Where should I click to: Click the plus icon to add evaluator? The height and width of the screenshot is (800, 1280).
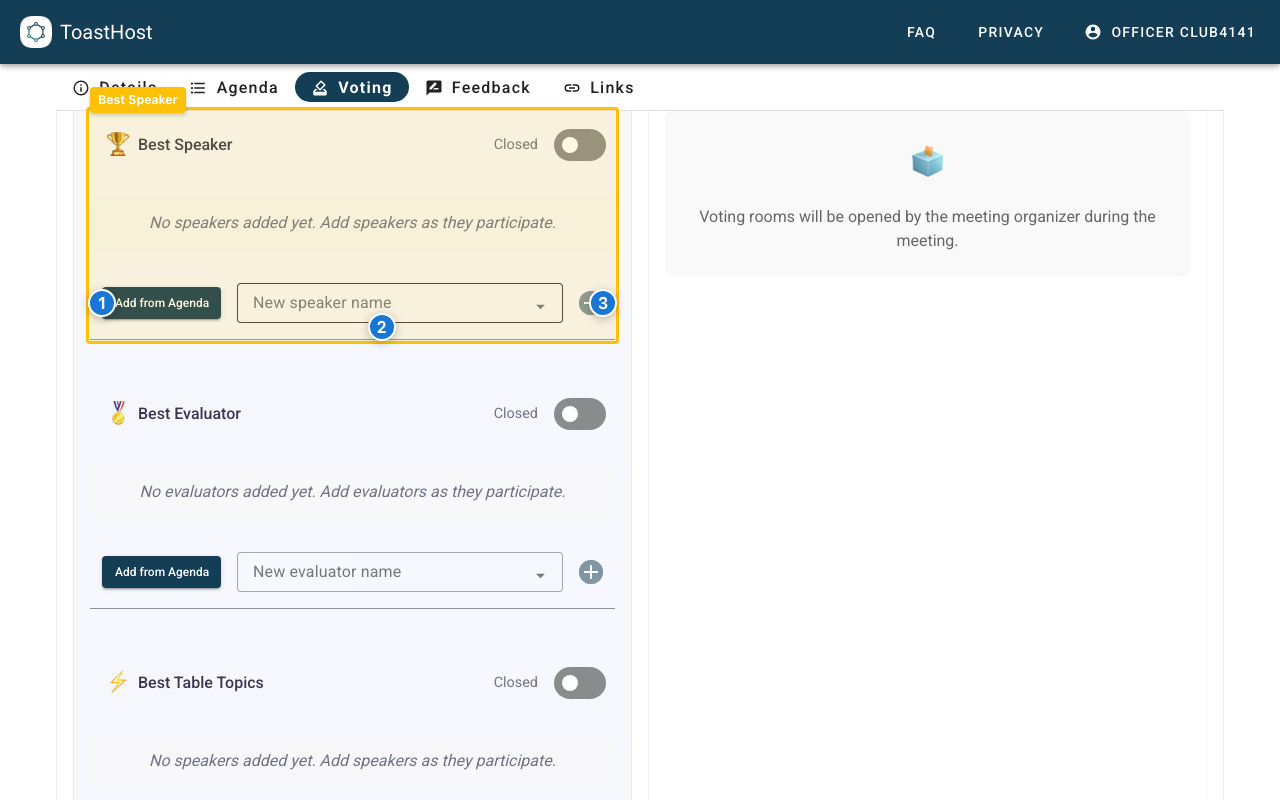tap(591, 572)
